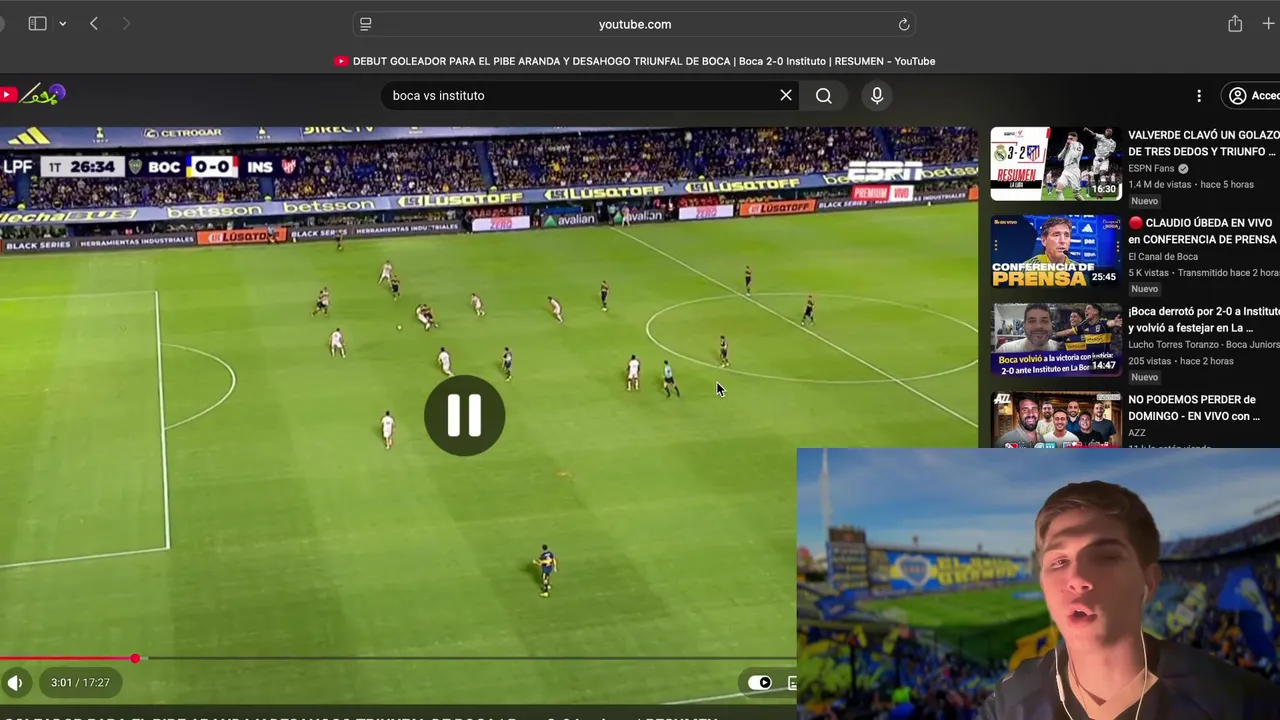Open the Safari share menu
1280x720 pixels.
1235,23
